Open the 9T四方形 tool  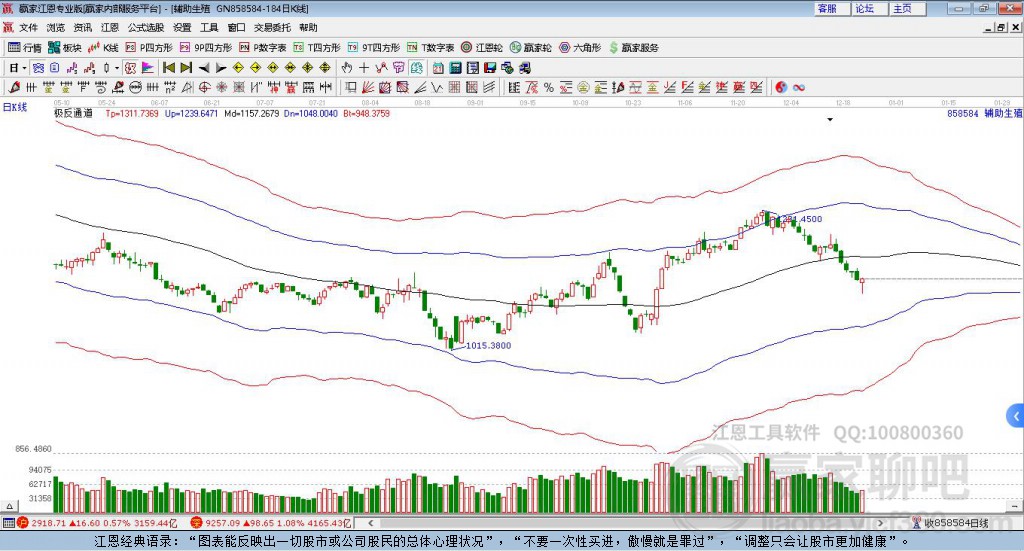pyautogui.click(x=374, y=48)
